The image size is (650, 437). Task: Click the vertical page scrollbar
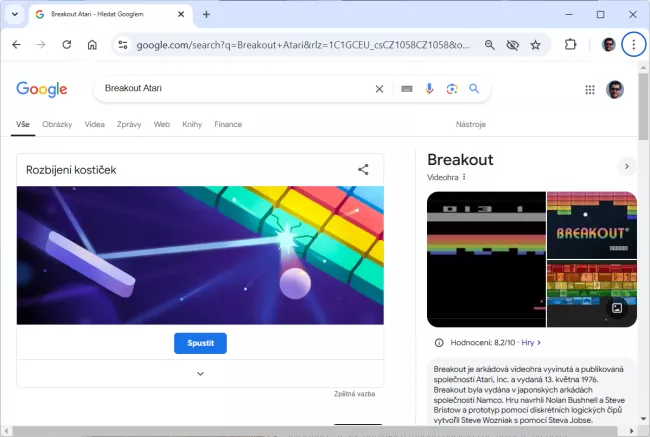[643, 105]
